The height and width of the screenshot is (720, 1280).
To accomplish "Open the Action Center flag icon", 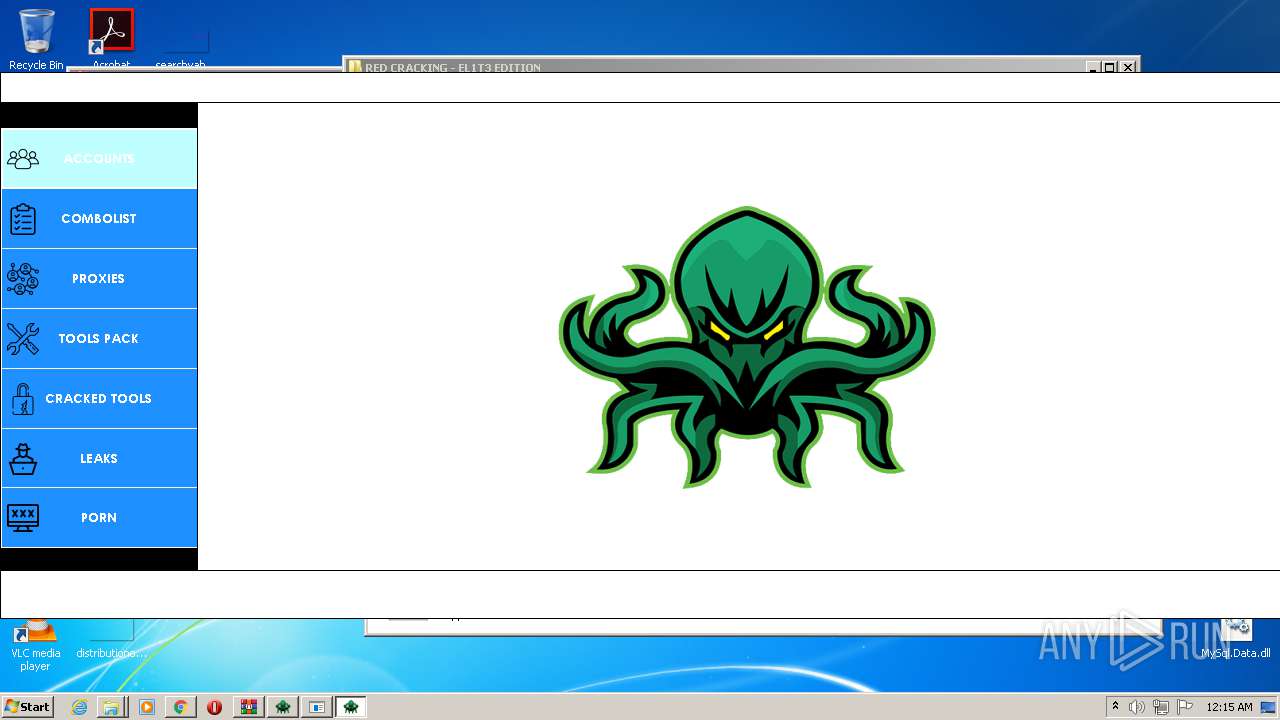I will (x=1185, y=707).
